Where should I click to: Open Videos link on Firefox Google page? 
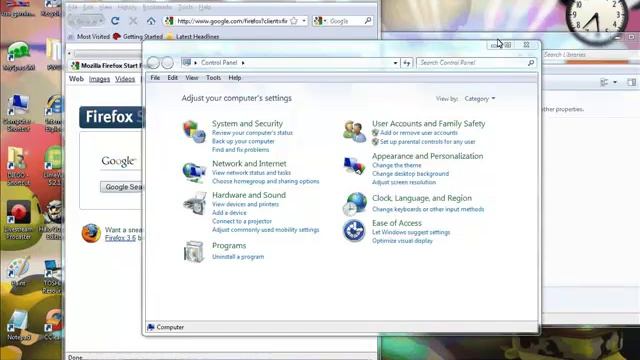click(x=125, y=79)
